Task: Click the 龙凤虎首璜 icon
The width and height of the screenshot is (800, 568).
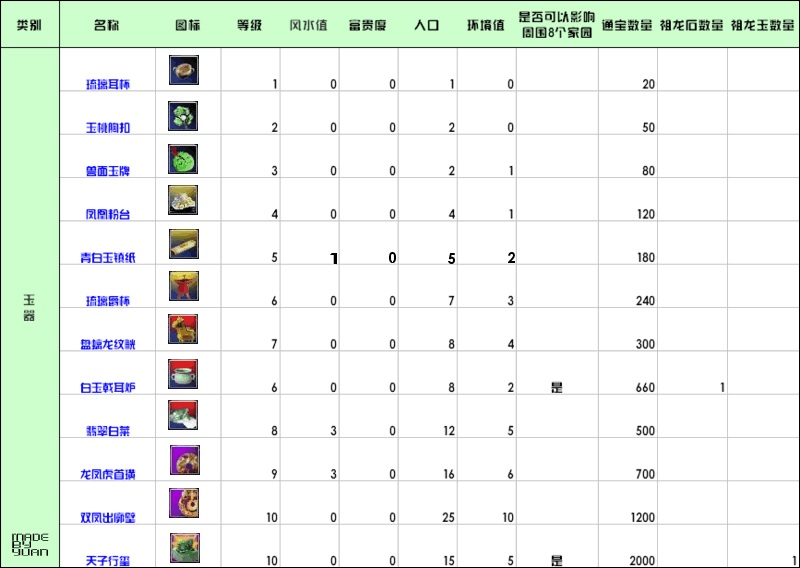Action: tap(185, 460)
